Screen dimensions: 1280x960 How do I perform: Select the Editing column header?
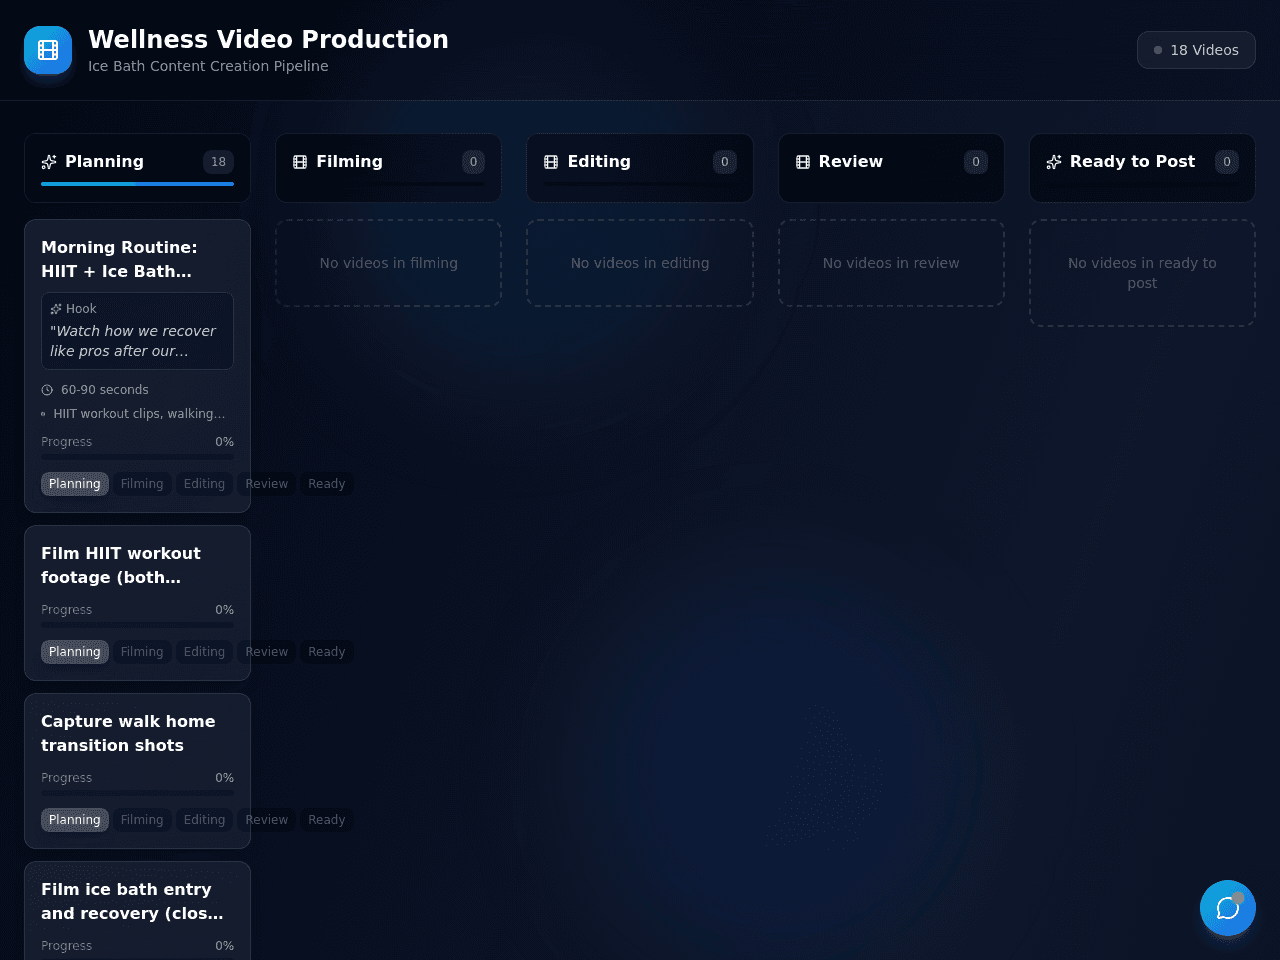point(640,168)
